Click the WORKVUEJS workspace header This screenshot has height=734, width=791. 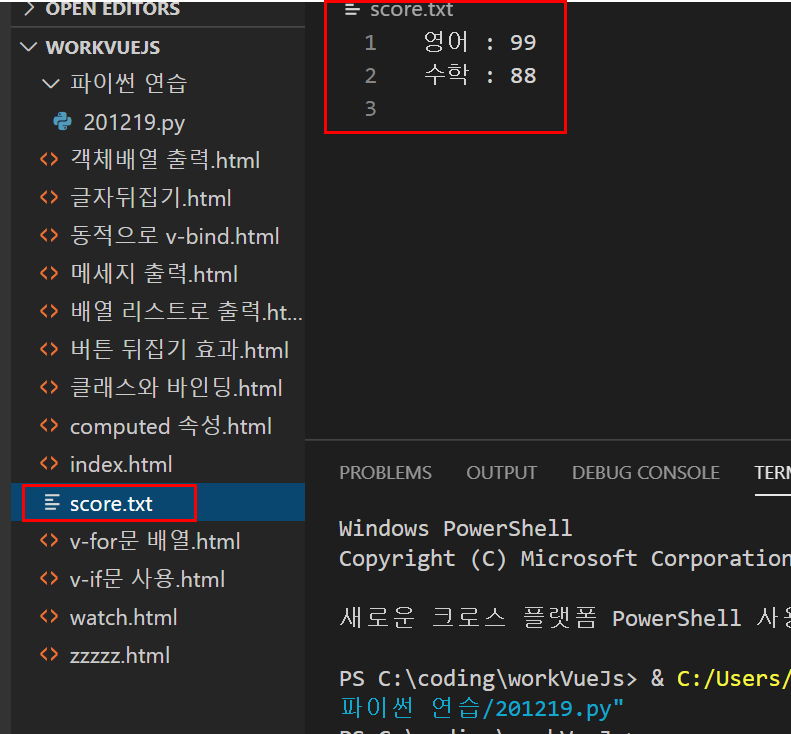(103, 47)
